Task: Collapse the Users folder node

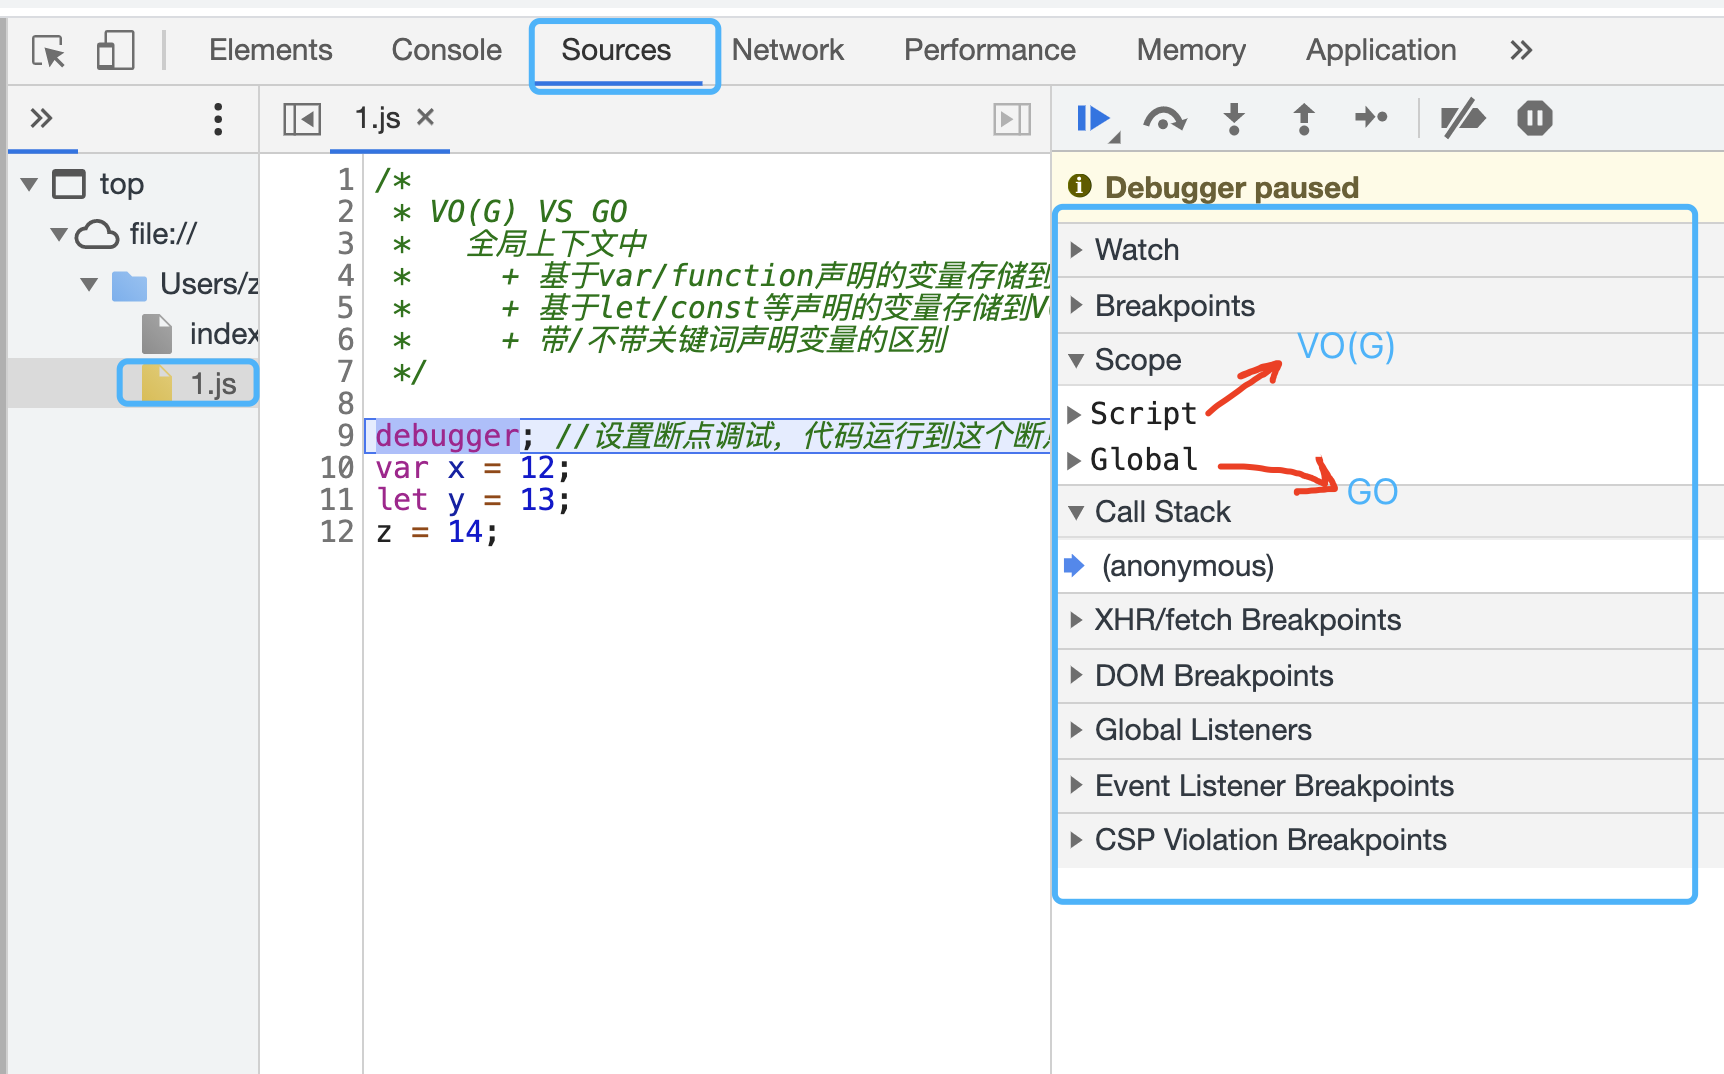Action: [89, 284]
